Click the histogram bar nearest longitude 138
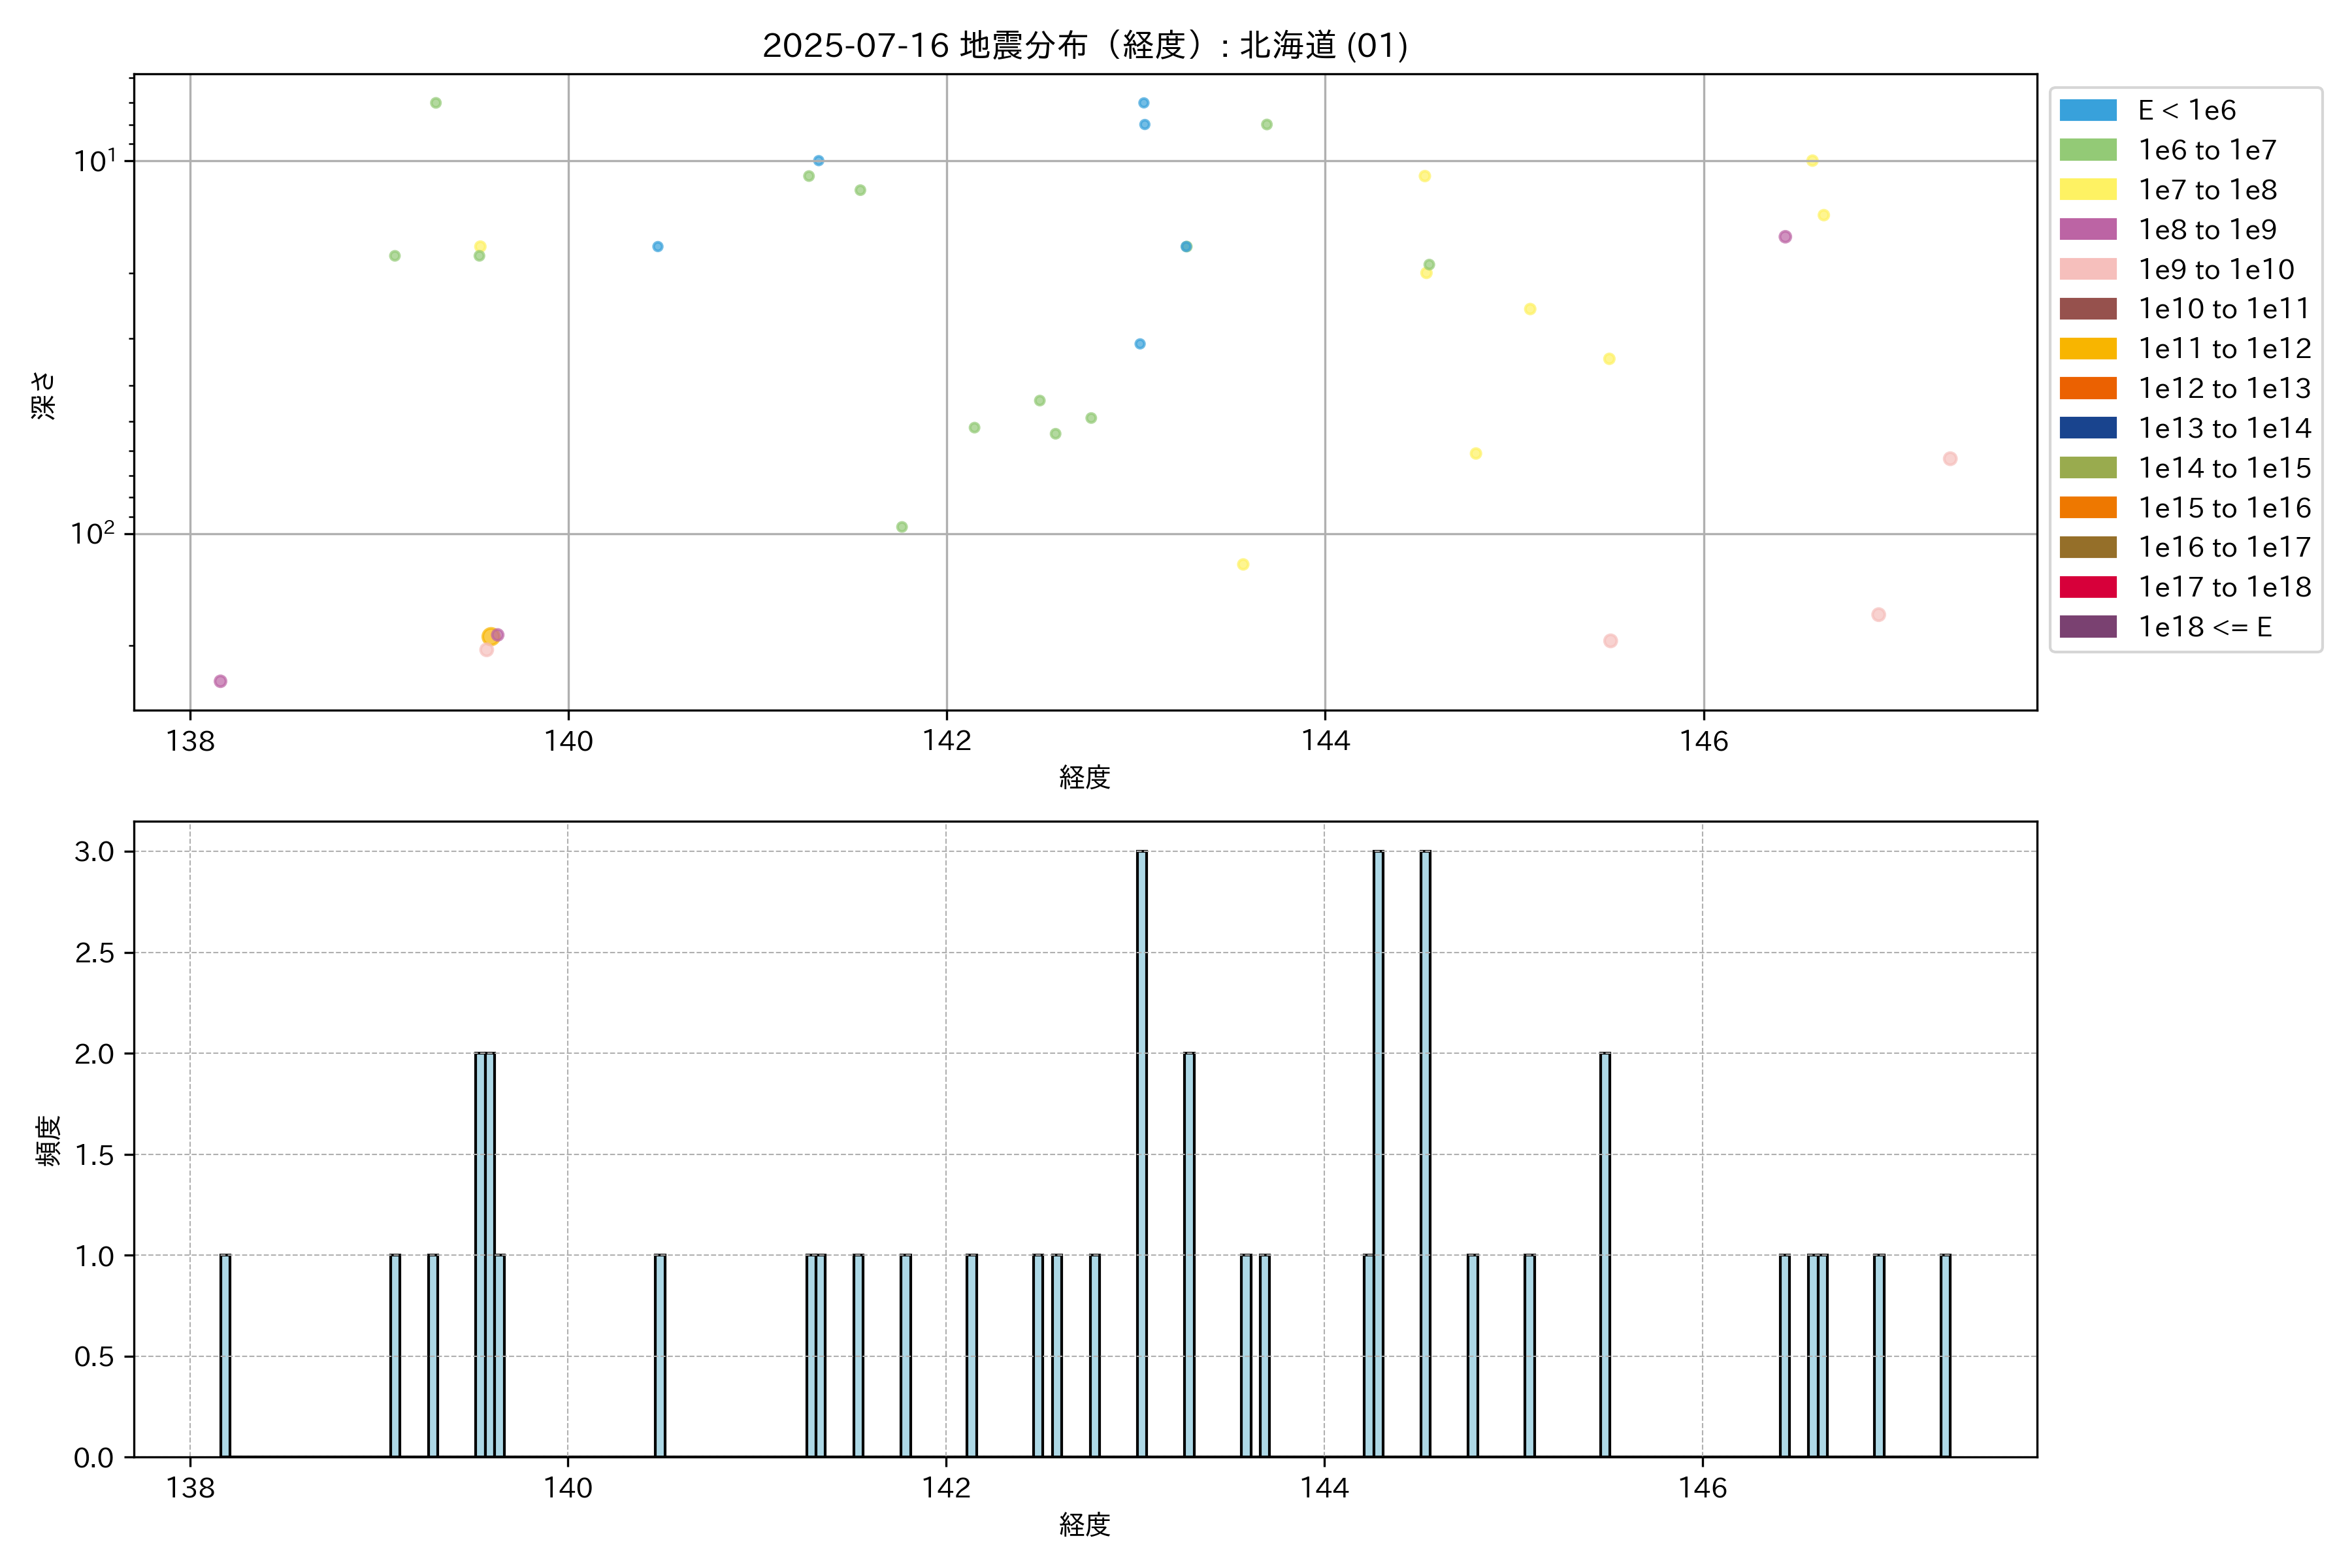The height and width of the screenshot is (1568, 2352). (225, 1355)
